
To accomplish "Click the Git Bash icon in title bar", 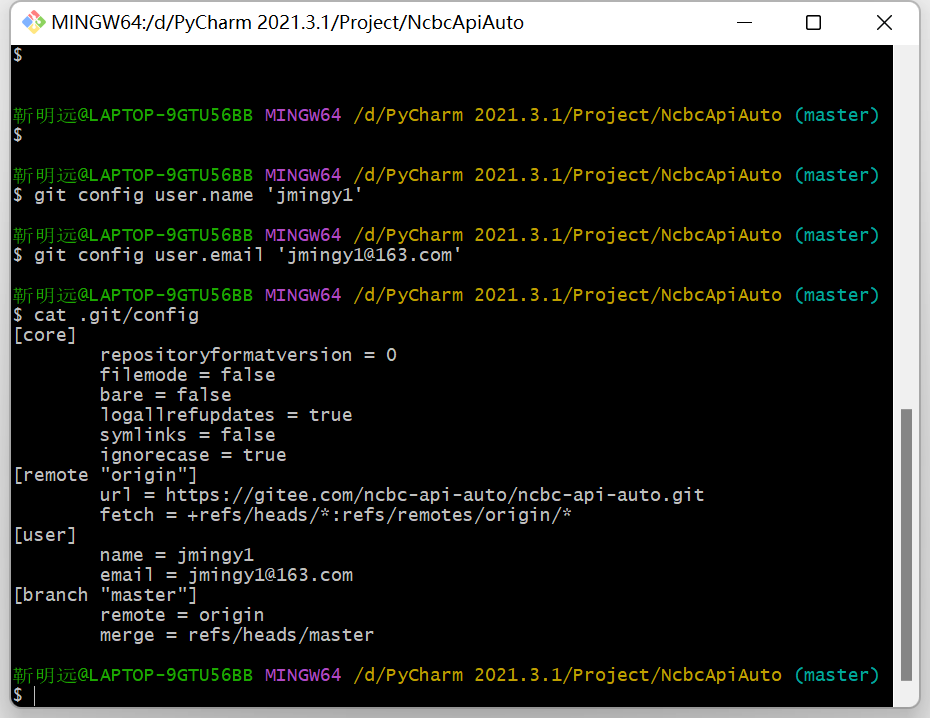I will click(x=33, y=23).
